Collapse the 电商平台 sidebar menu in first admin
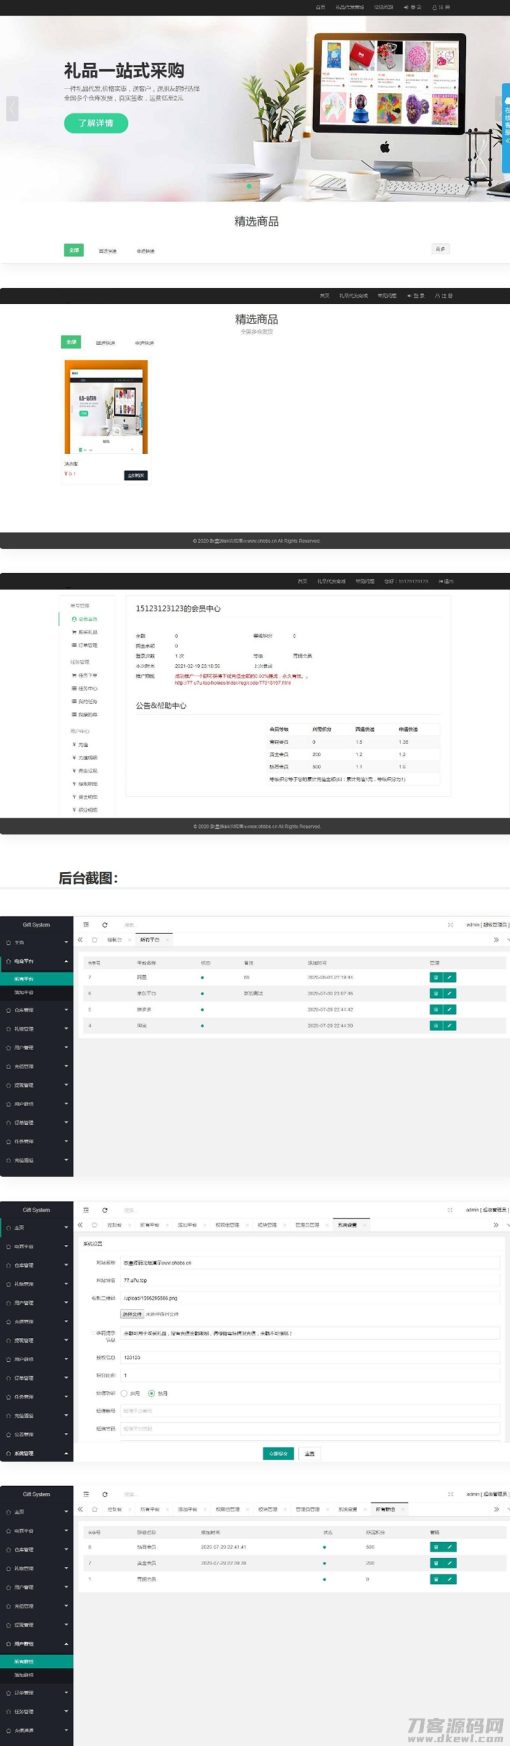Viewport: 510px width, 1746px height. pyautogui.click(x=36, y=961)
